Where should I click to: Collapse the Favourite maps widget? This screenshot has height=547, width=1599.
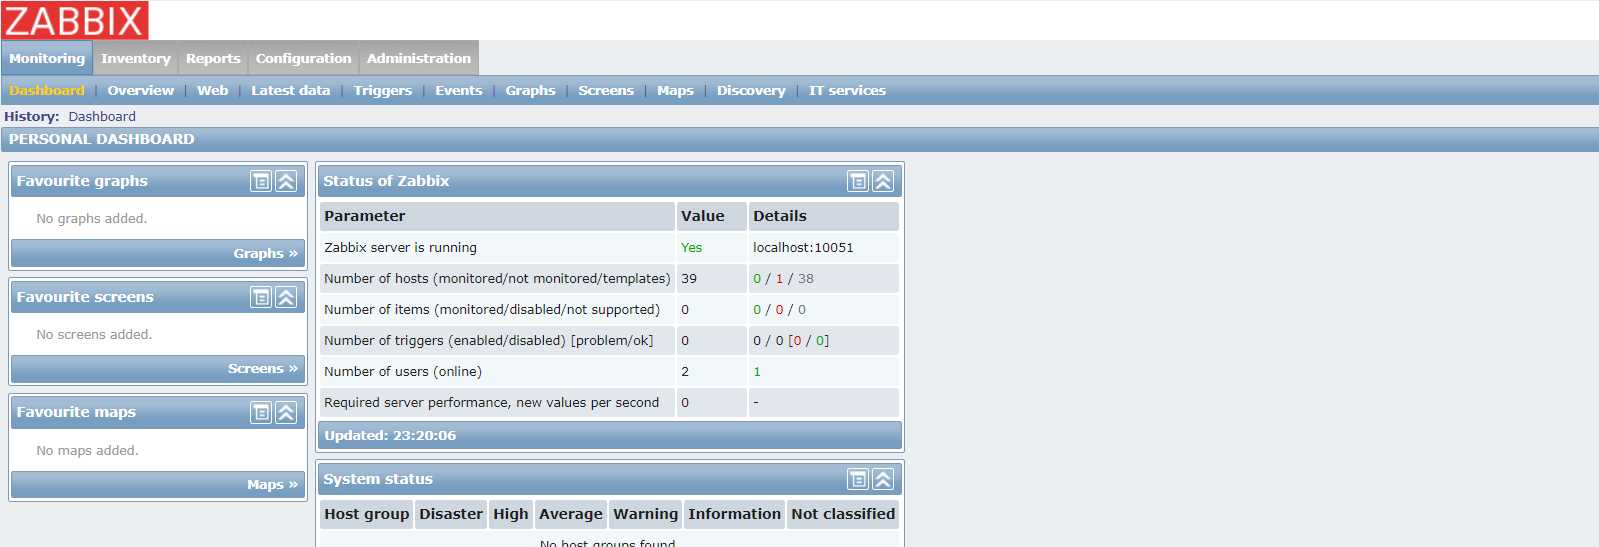tap(286, 412)
